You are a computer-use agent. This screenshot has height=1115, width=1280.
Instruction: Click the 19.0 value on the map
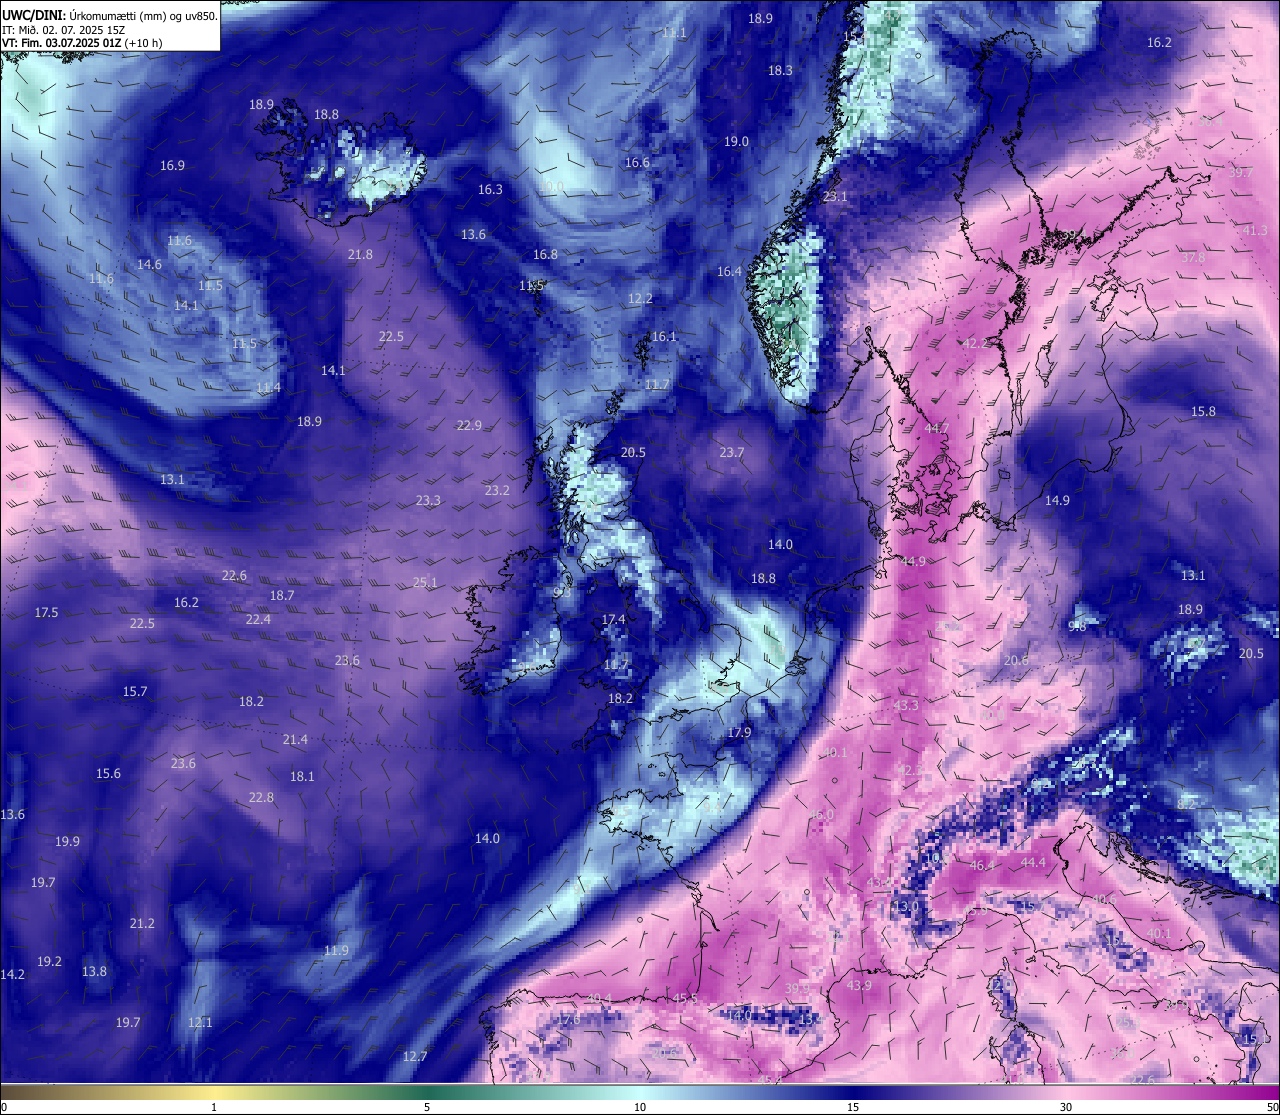pyautogui.click(x=736, y=141)
